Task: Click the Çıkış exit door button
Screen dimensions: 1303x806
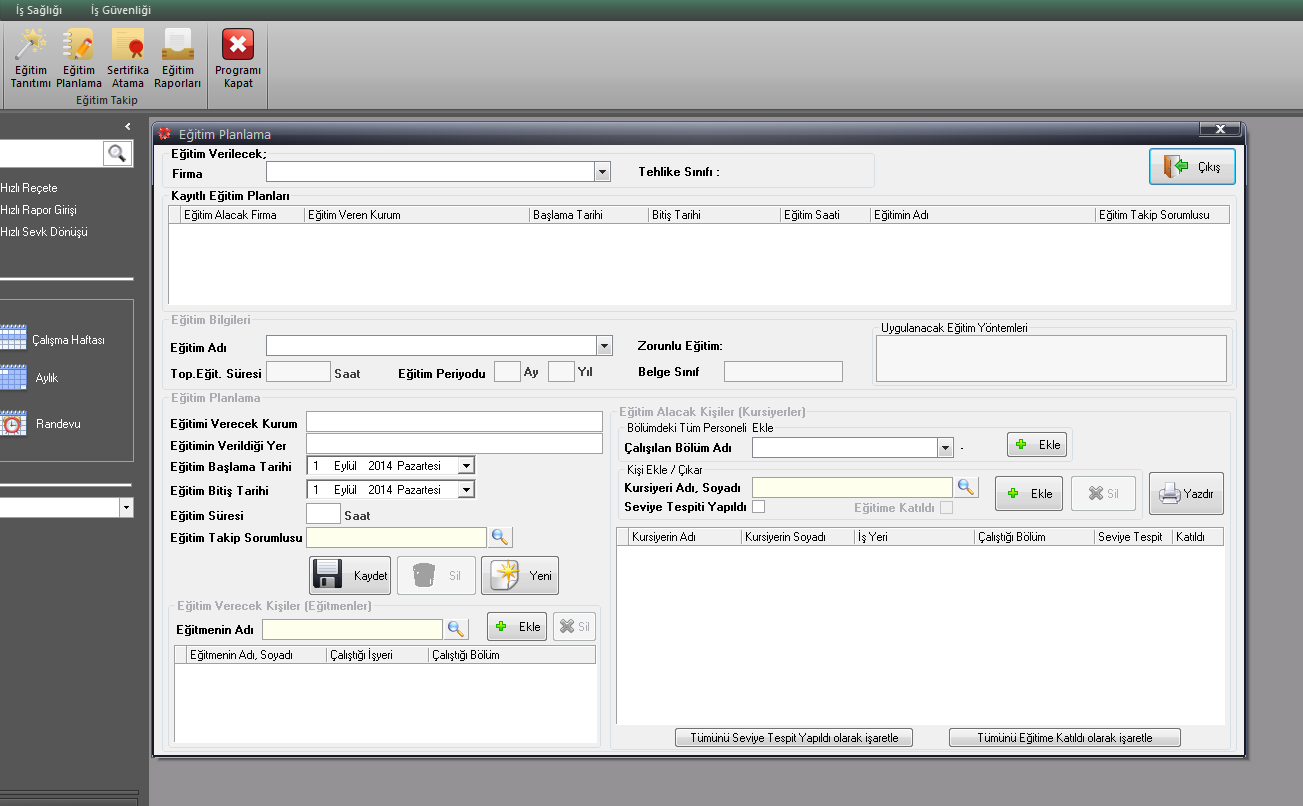Action: pyautogui.click(x=1192, y=167)
